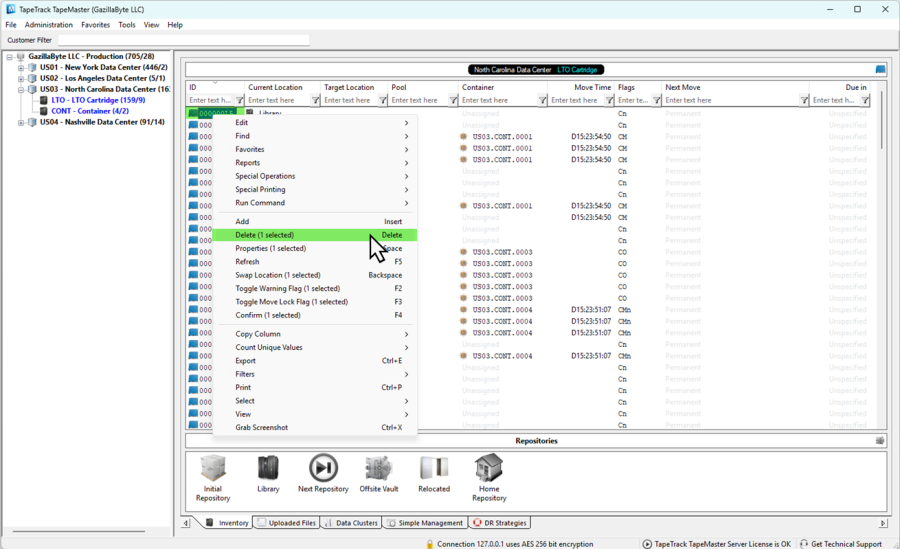Click the Next Move filter funnel icon

pos(804,100)
